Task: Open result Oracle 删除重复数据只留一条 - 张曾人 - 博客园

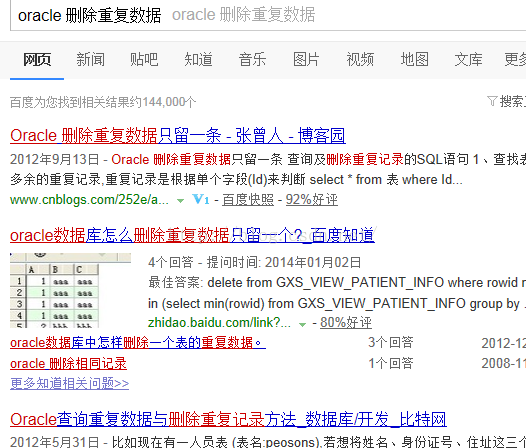Action: [x=178, y=136]
